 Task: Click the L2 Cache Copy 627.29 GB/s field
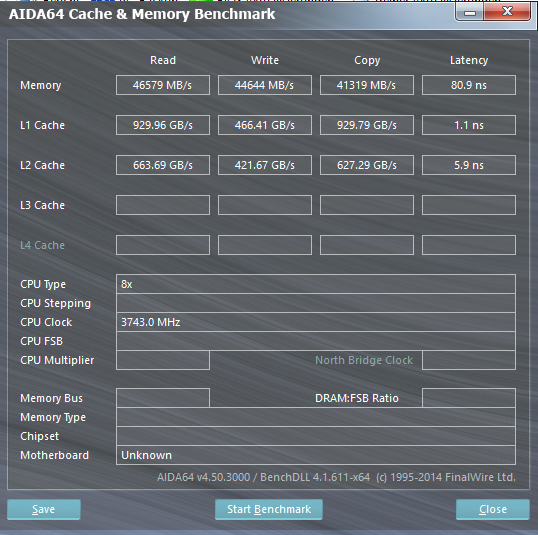coord(367,165)
